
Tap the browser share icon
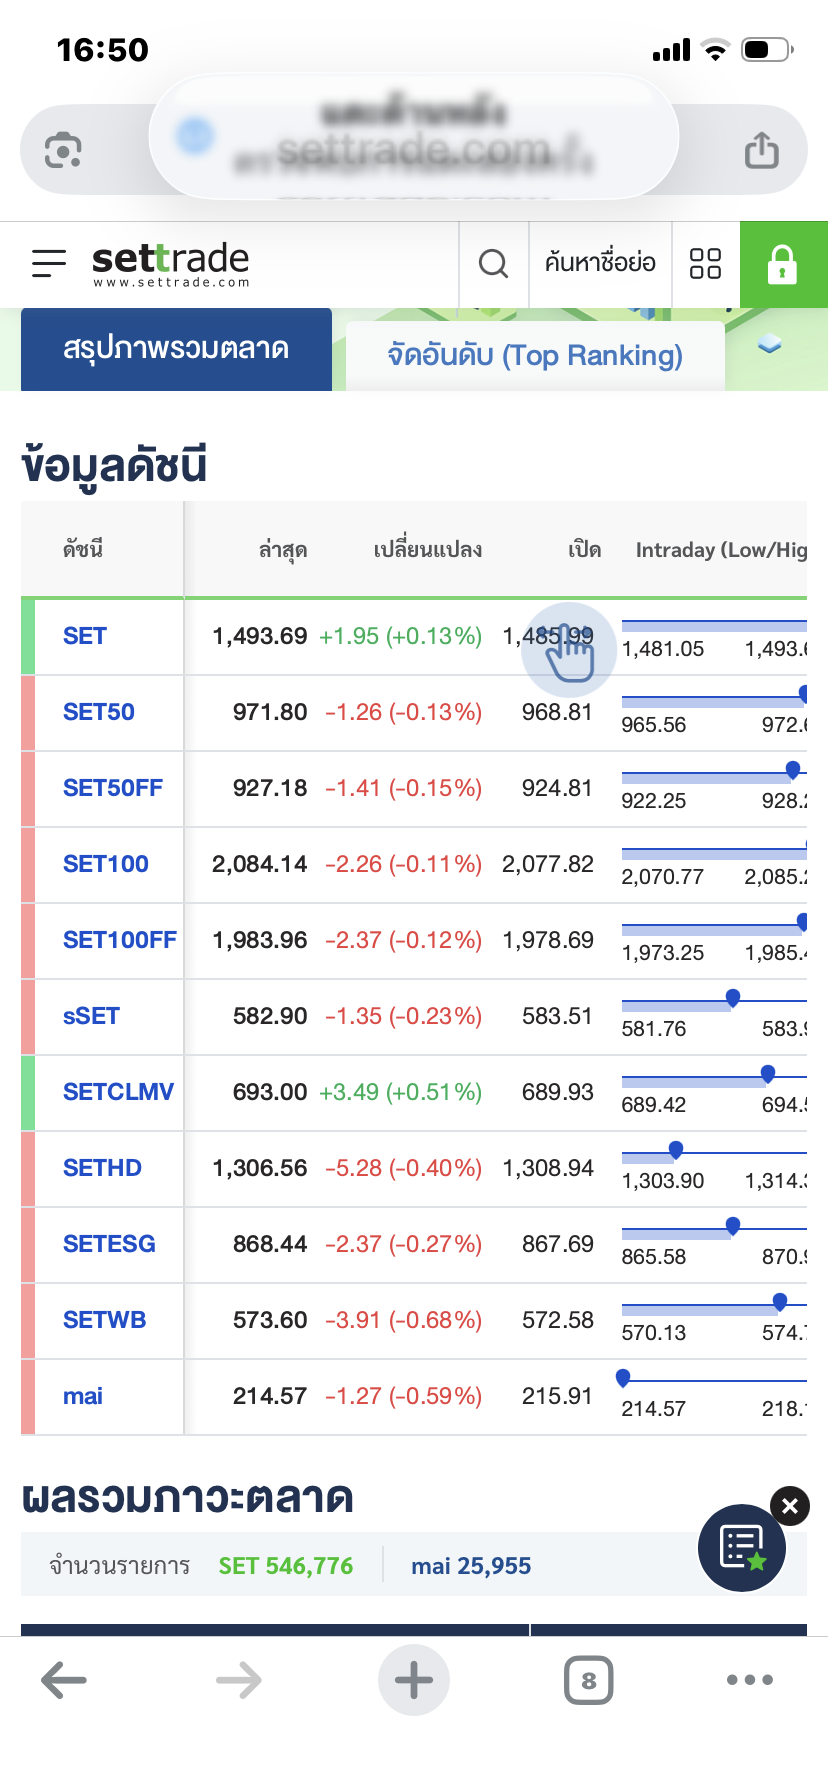pyautogui.click(x=761, y=151)
